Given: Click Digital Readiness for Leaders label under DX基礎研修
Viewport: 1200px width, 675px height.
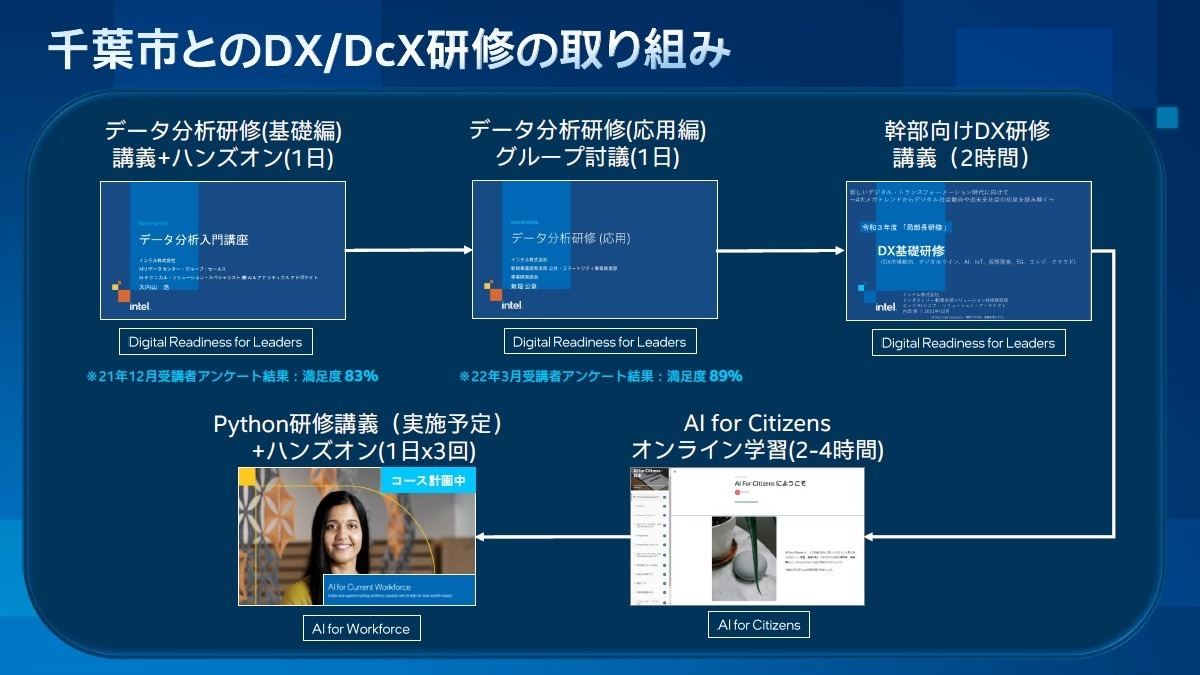Looking at the screenshot, I should [968, 343].
